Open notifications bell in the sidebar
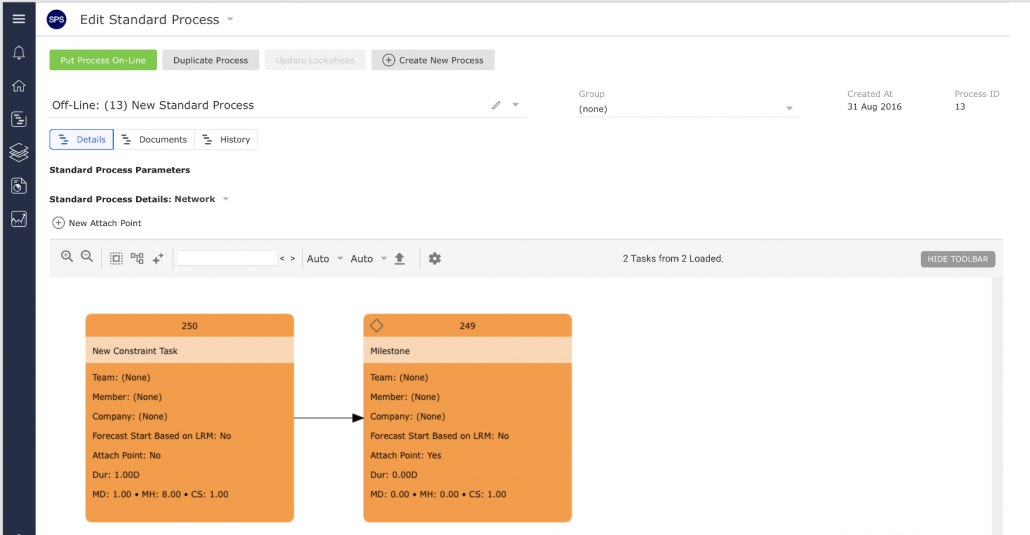 [x=18, y=53]
